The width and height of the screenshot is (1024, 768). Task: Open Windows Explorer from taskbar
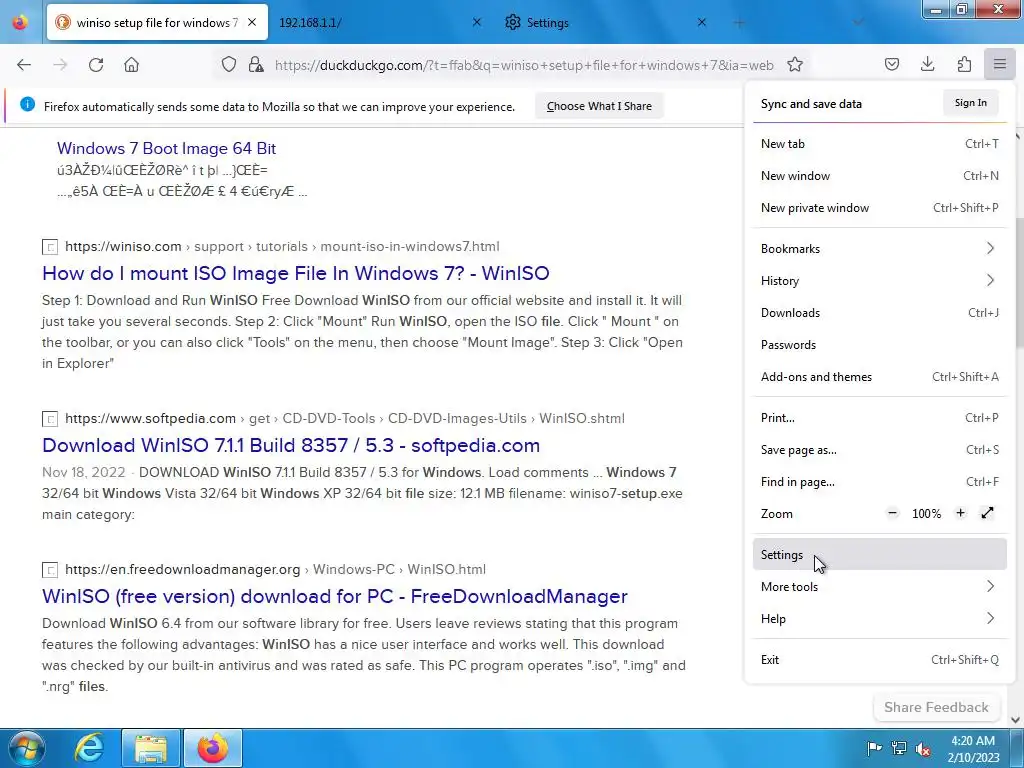[151, 748]
